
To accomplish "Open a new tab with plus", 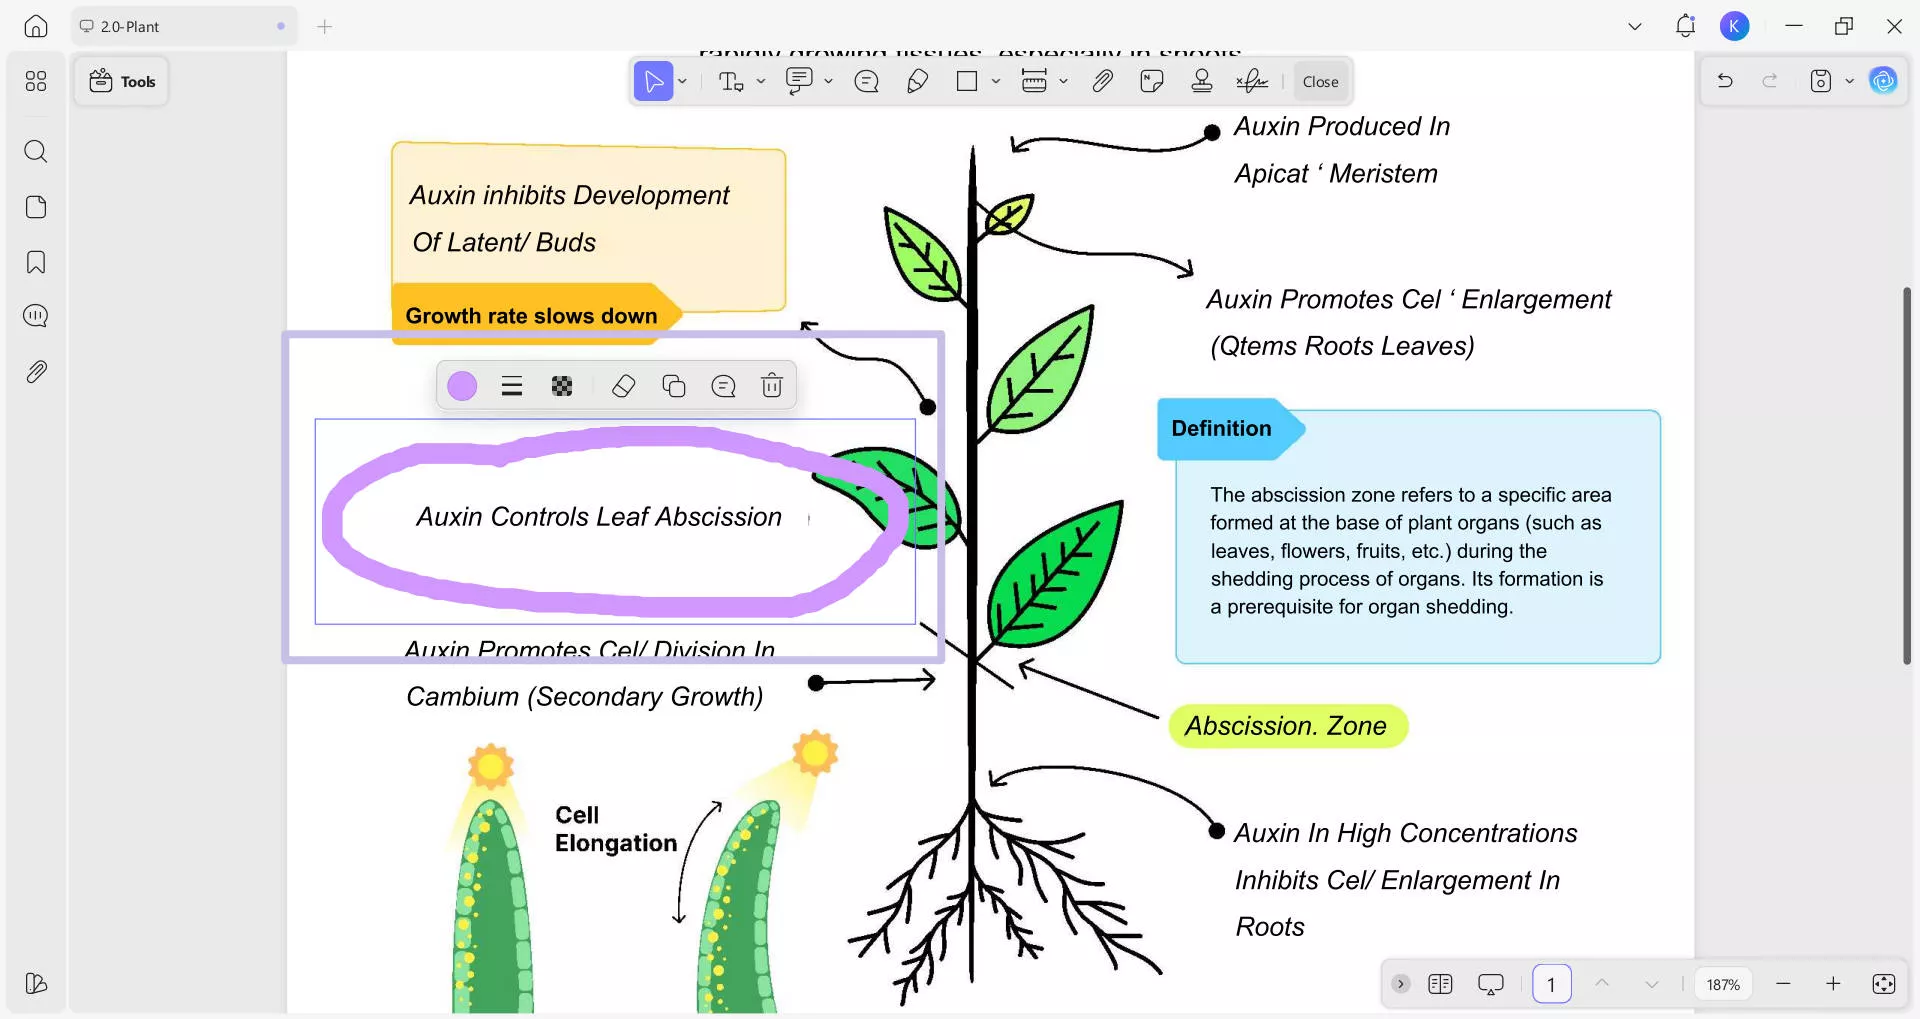I will point(325,27).
